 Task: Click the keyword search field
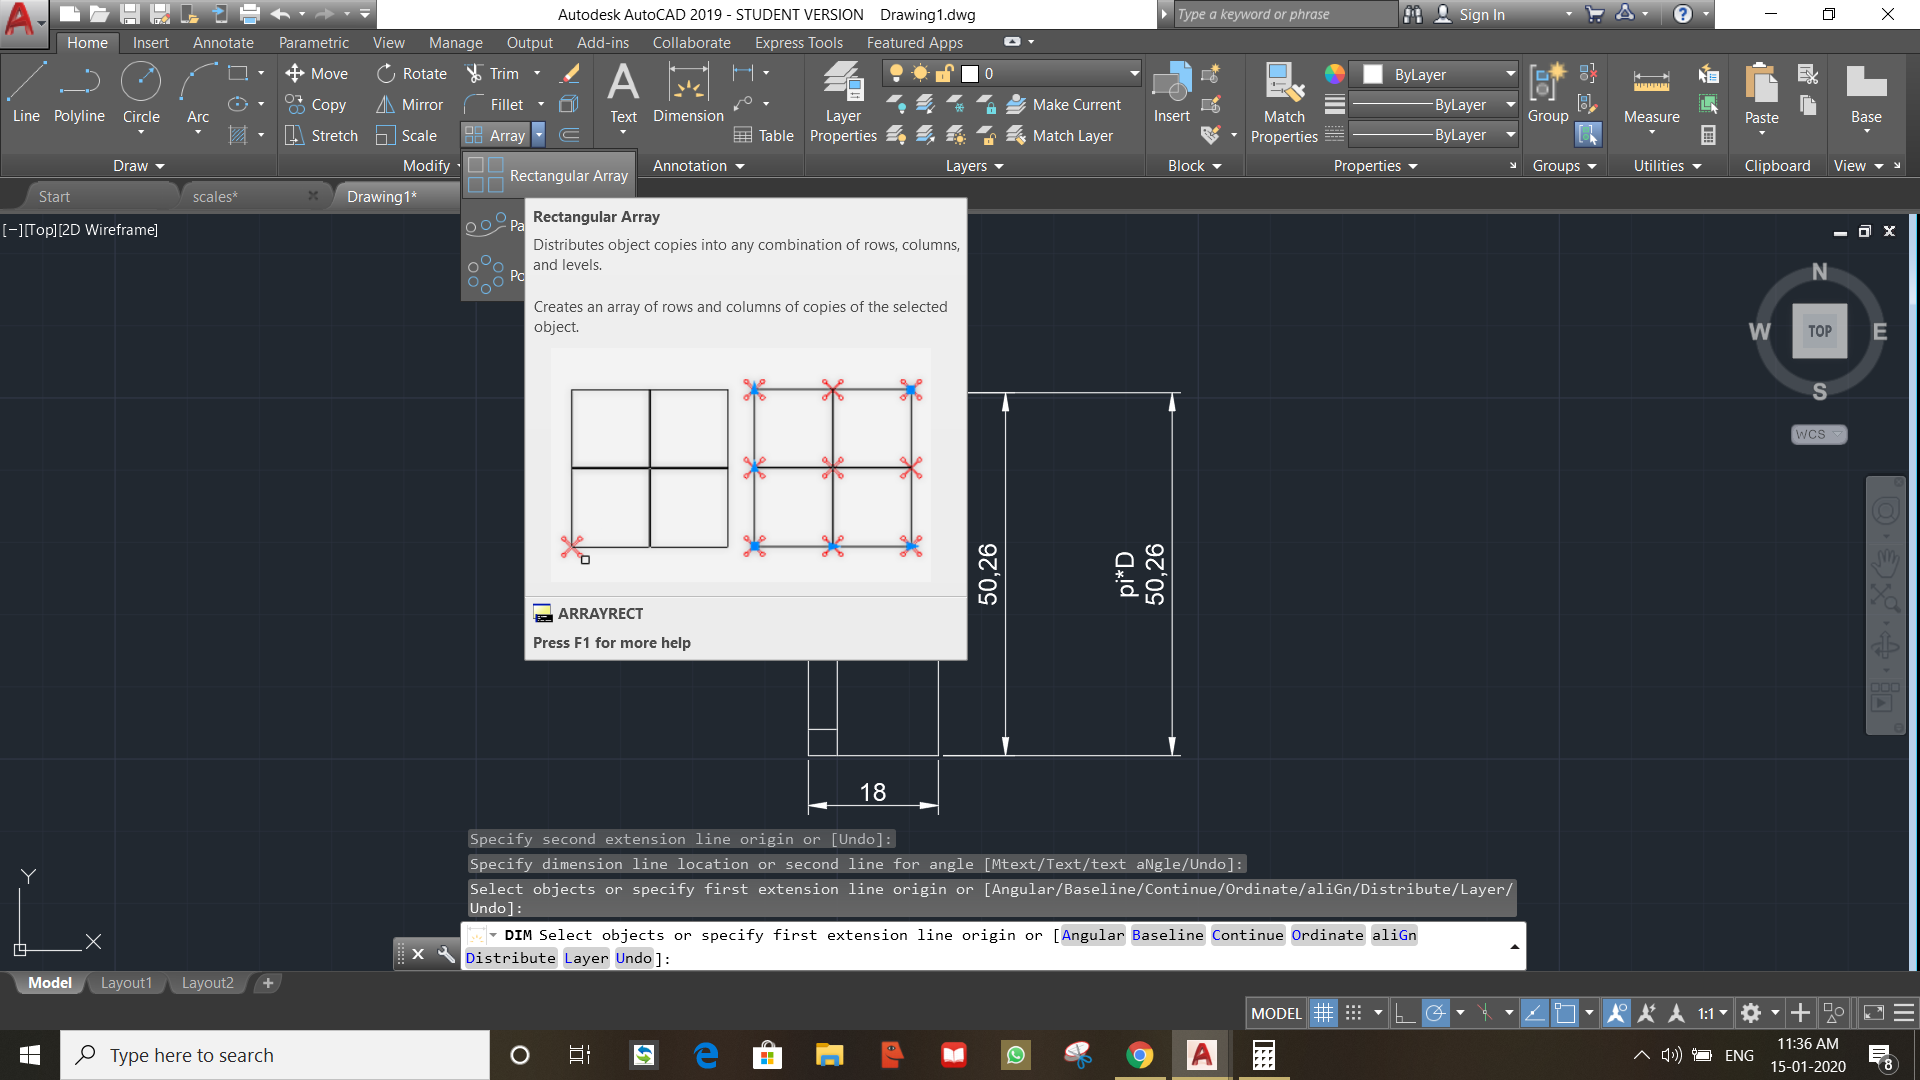(x=1284, y=14)
